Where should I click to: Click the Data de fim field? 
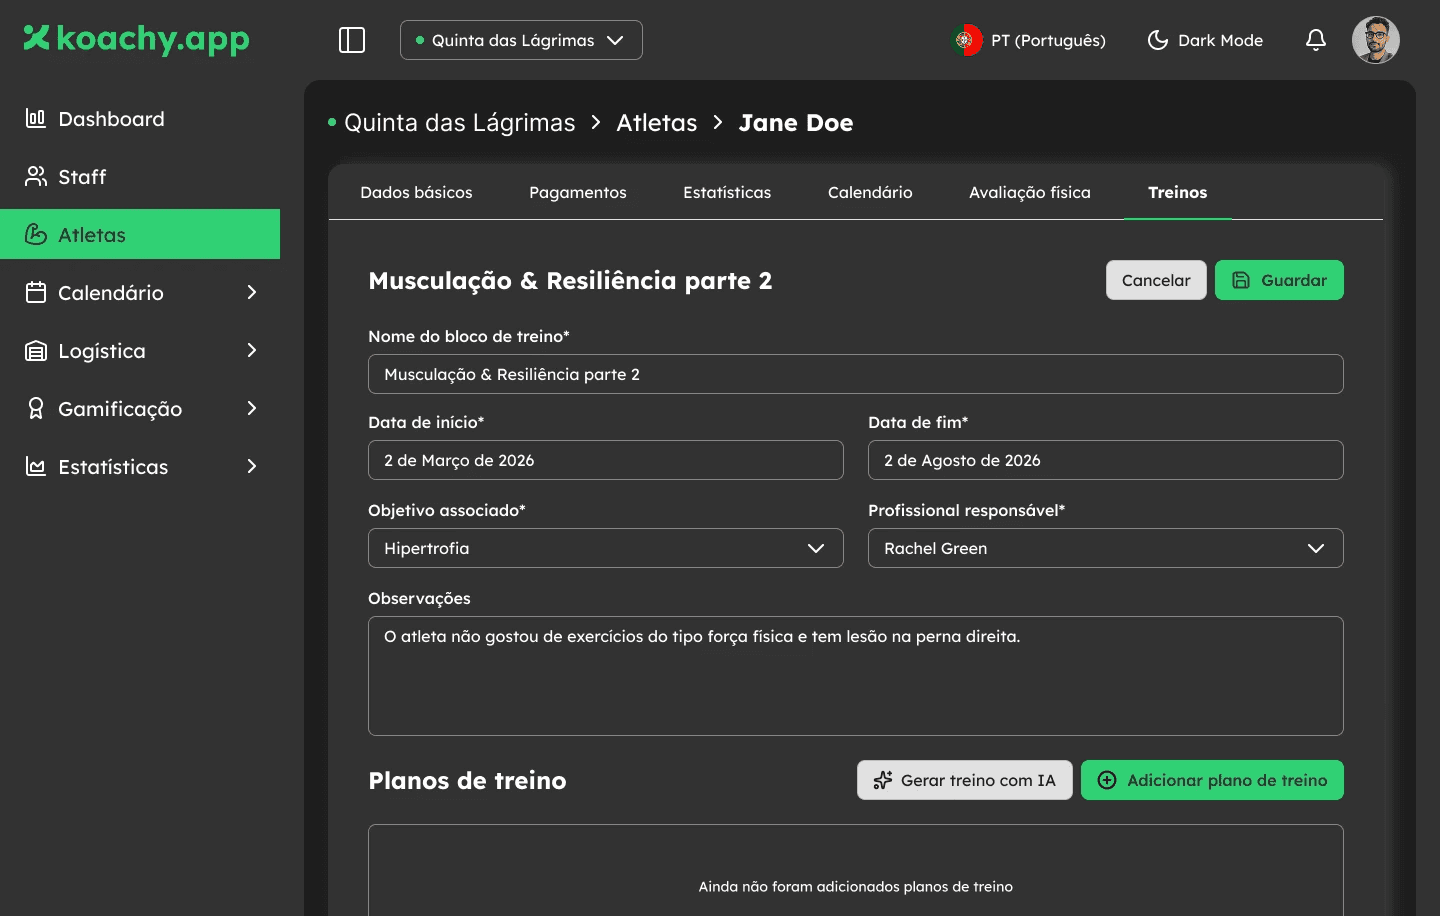coord(1106,460)
